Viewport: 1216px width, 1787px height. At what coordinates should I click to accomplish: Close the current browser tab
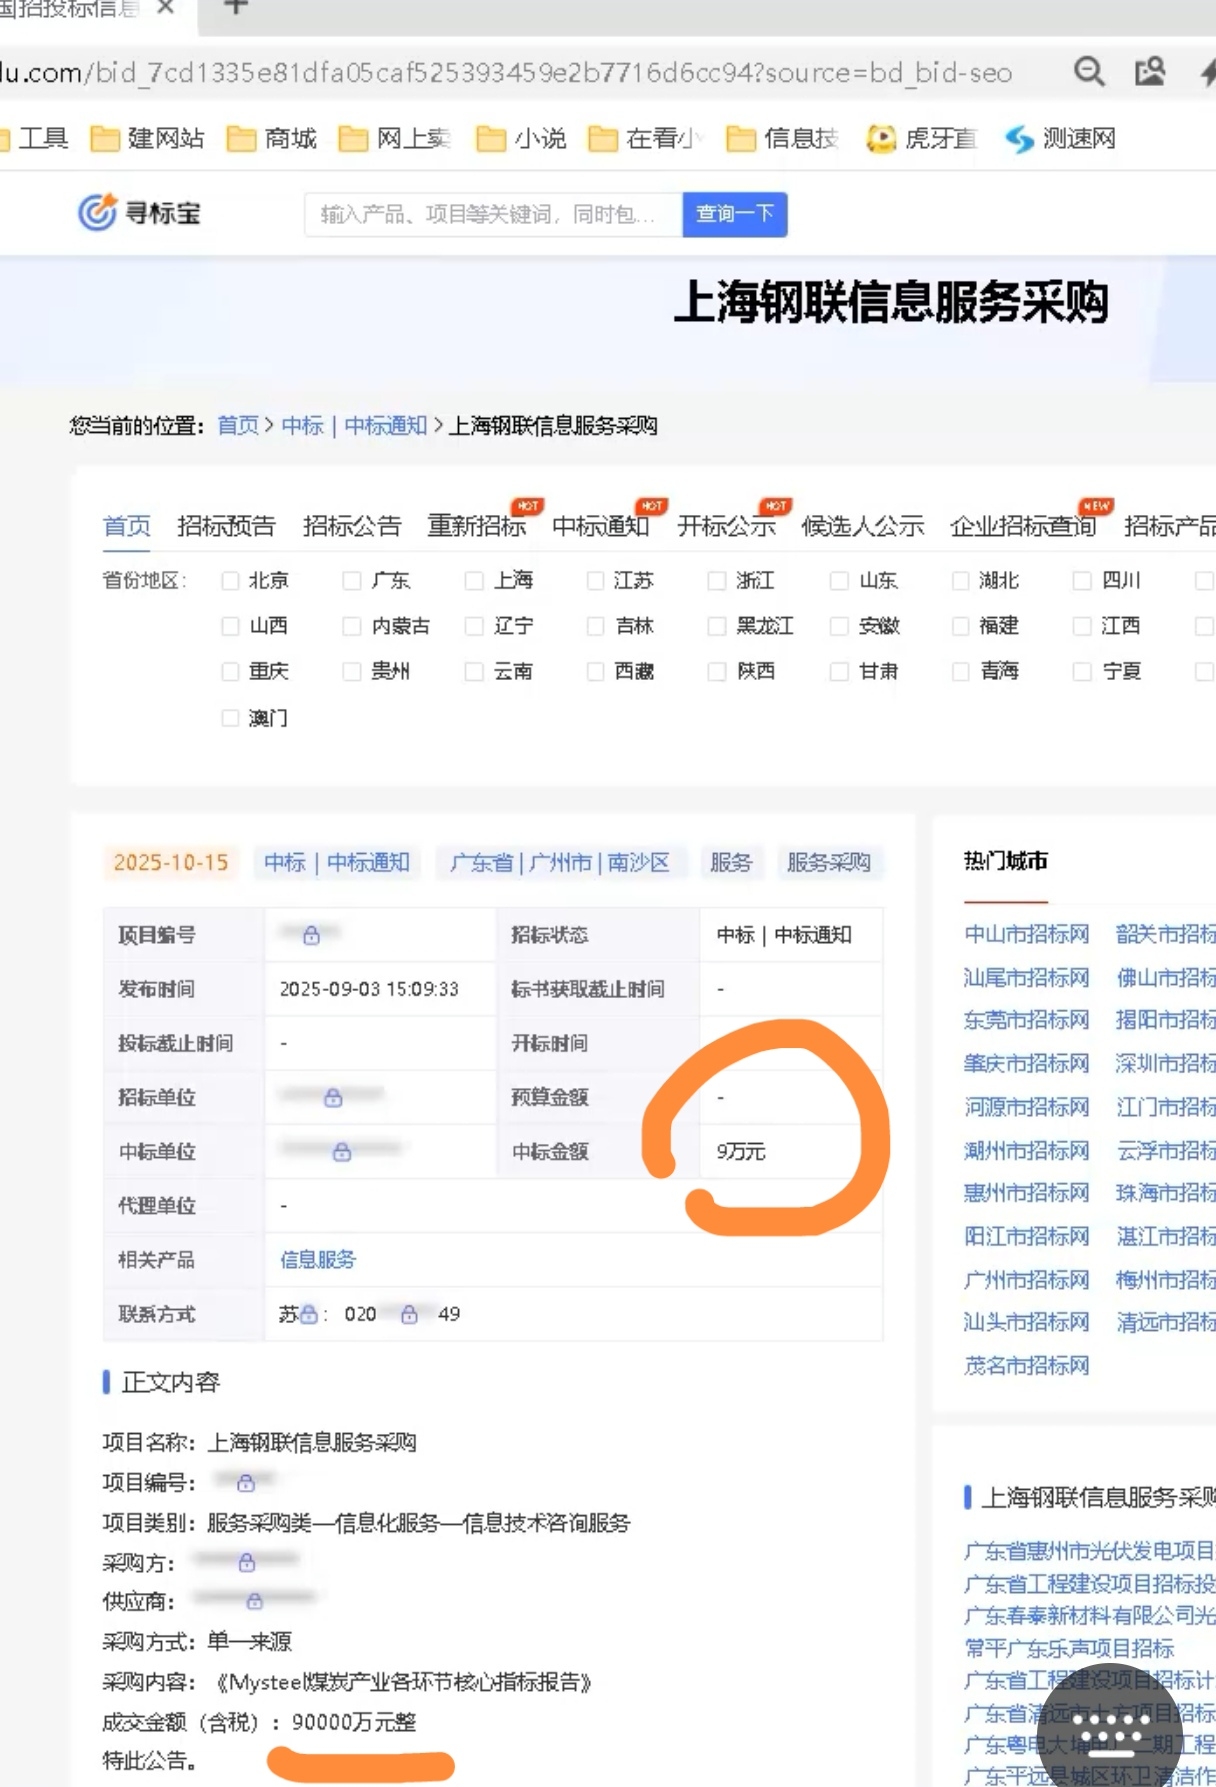(x=167, y=7)
